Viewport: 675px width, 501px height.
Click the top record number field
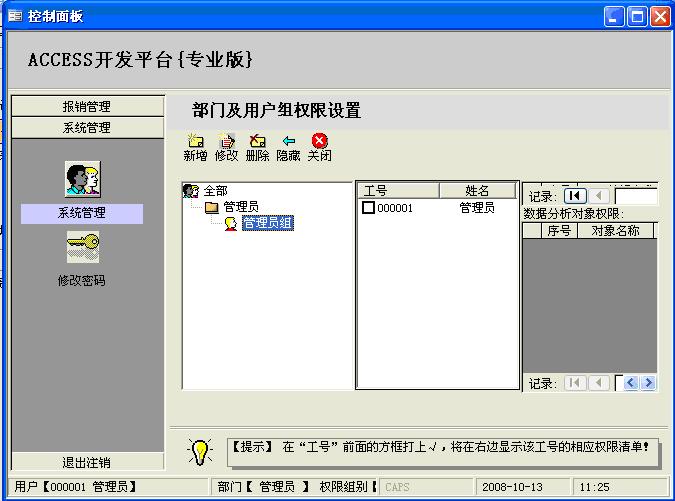(636, 196)
